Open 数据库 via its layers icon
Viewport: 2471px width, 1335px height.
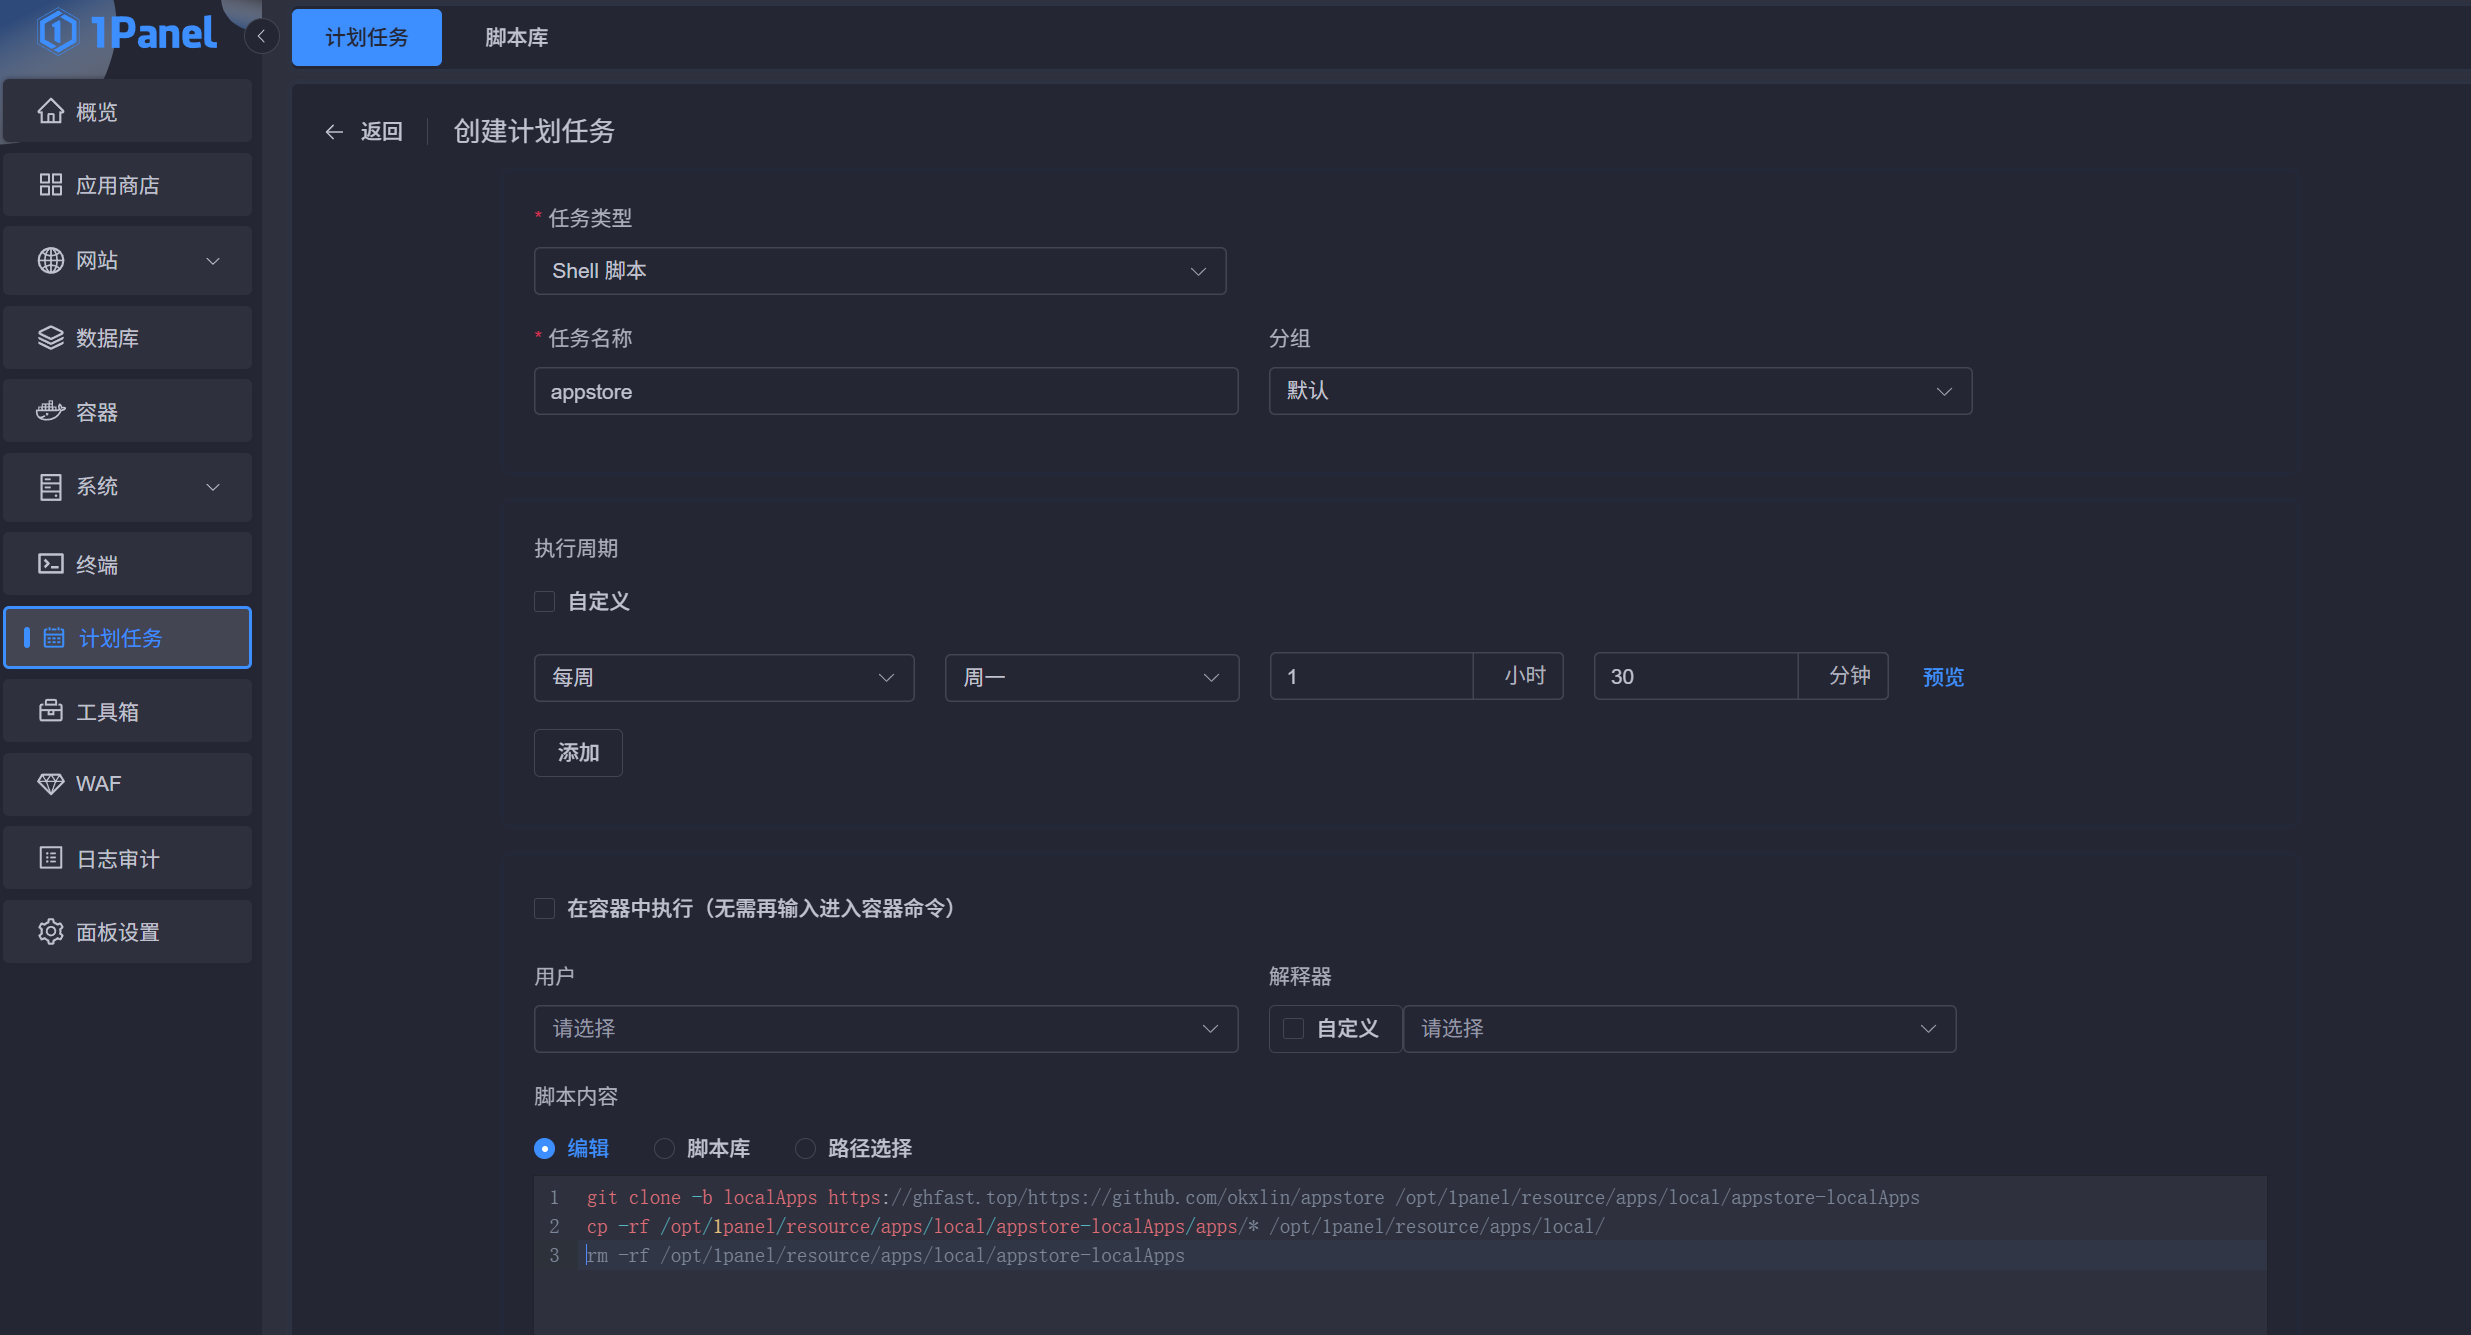(x=50, y=338)
